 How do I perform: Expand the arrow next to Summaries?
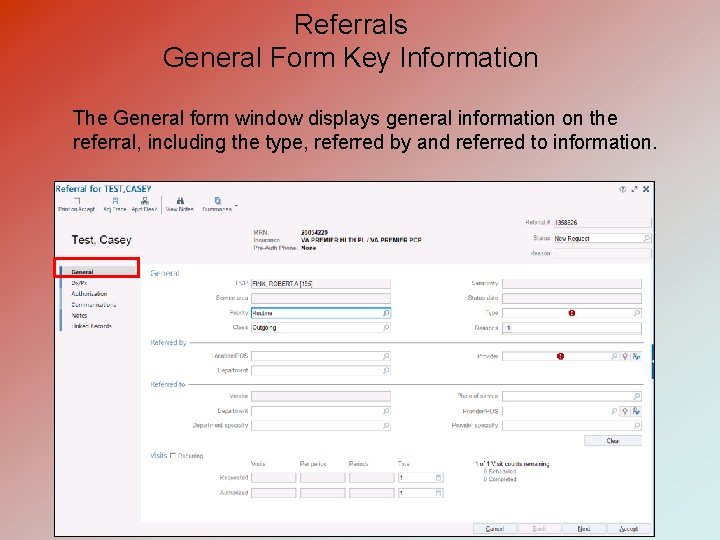pyautogui.click(x=236, y=205)
